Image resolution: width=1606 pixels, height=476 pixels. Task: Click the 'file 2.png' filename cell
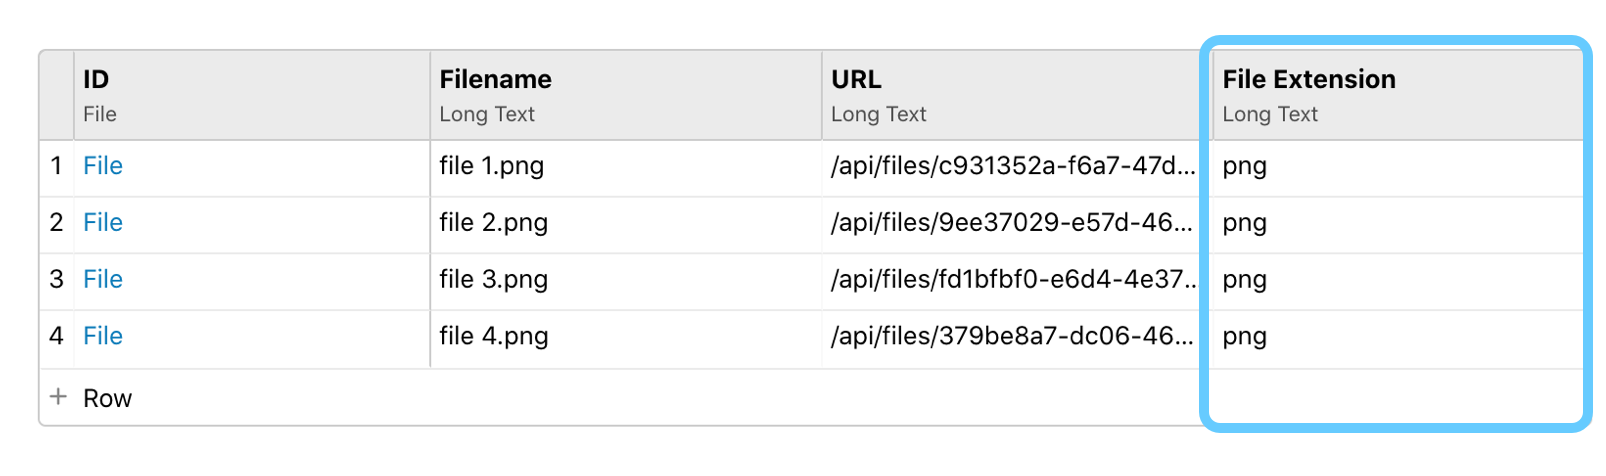(626, 225)
